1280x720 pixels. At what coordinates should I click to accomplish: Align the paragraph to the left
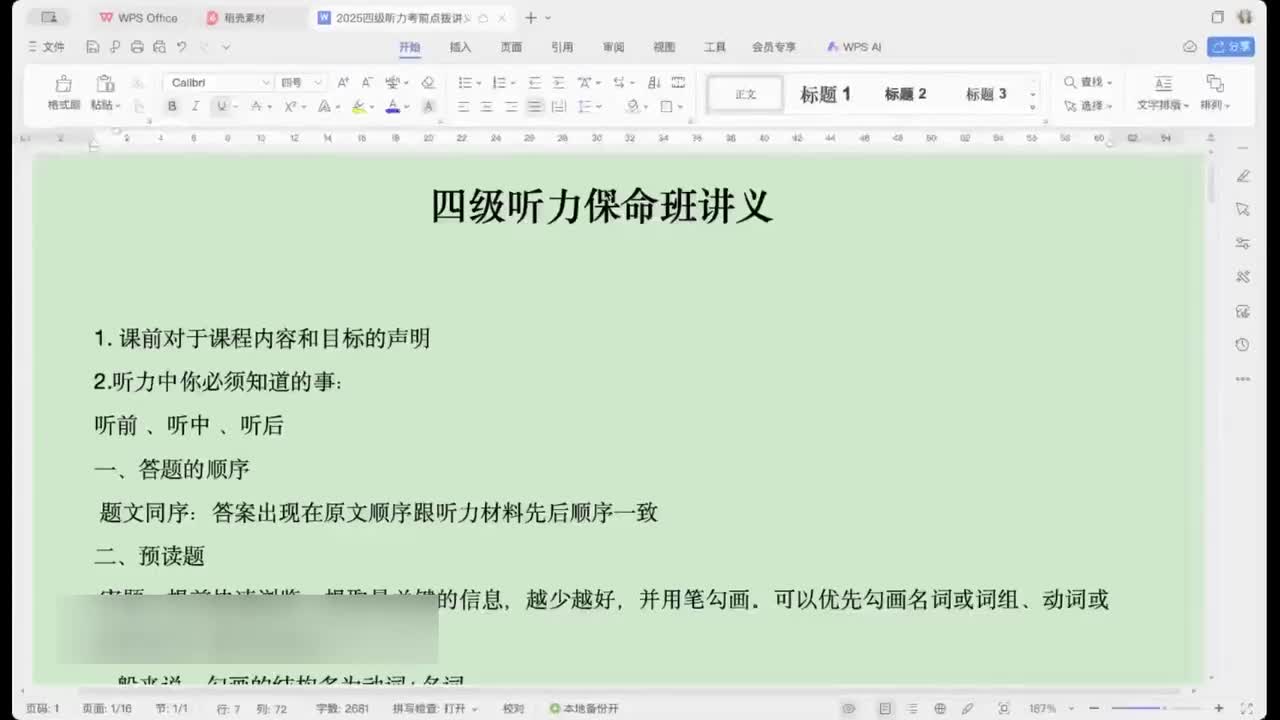[464, 106]
